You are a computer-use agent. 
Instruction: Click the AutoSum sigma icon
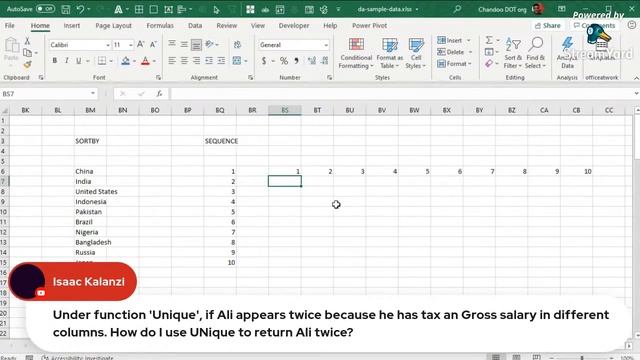pyautogui.click(x=489, y=40)
